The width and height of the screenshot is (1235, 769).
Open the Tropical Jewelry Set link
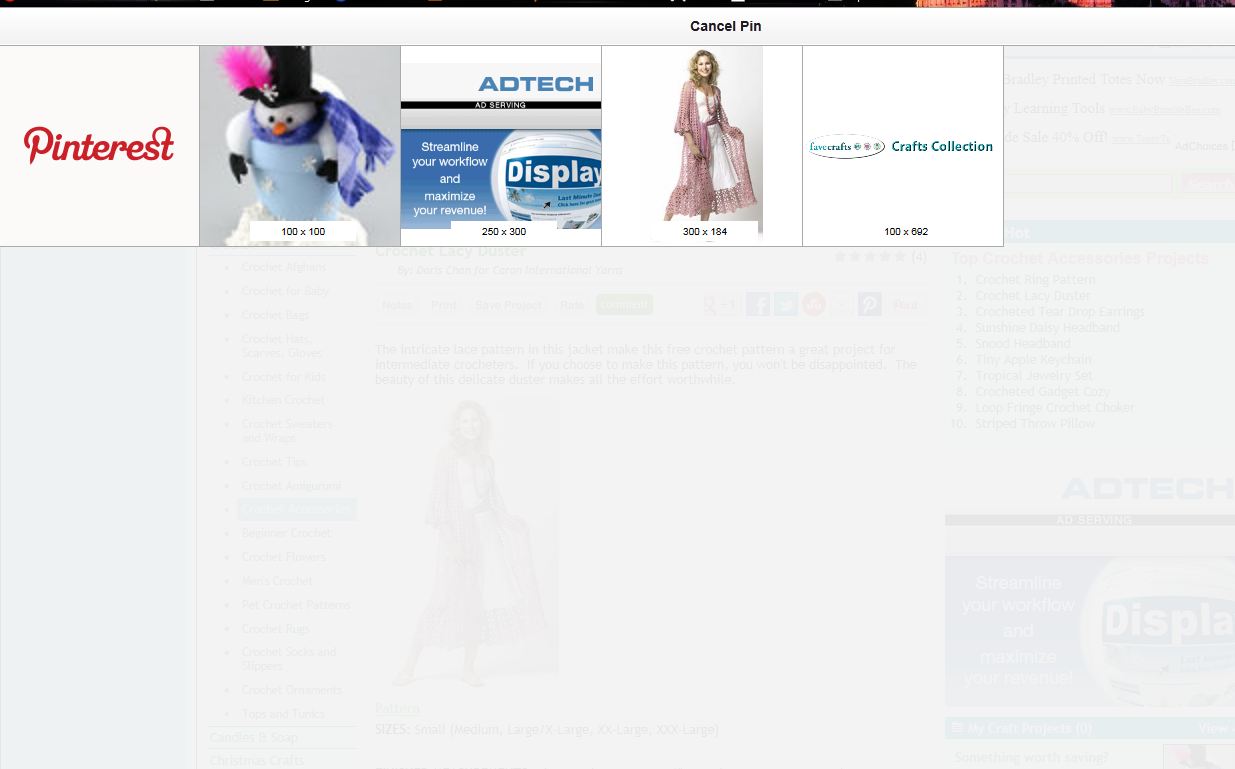click(x=1034, y=376)
